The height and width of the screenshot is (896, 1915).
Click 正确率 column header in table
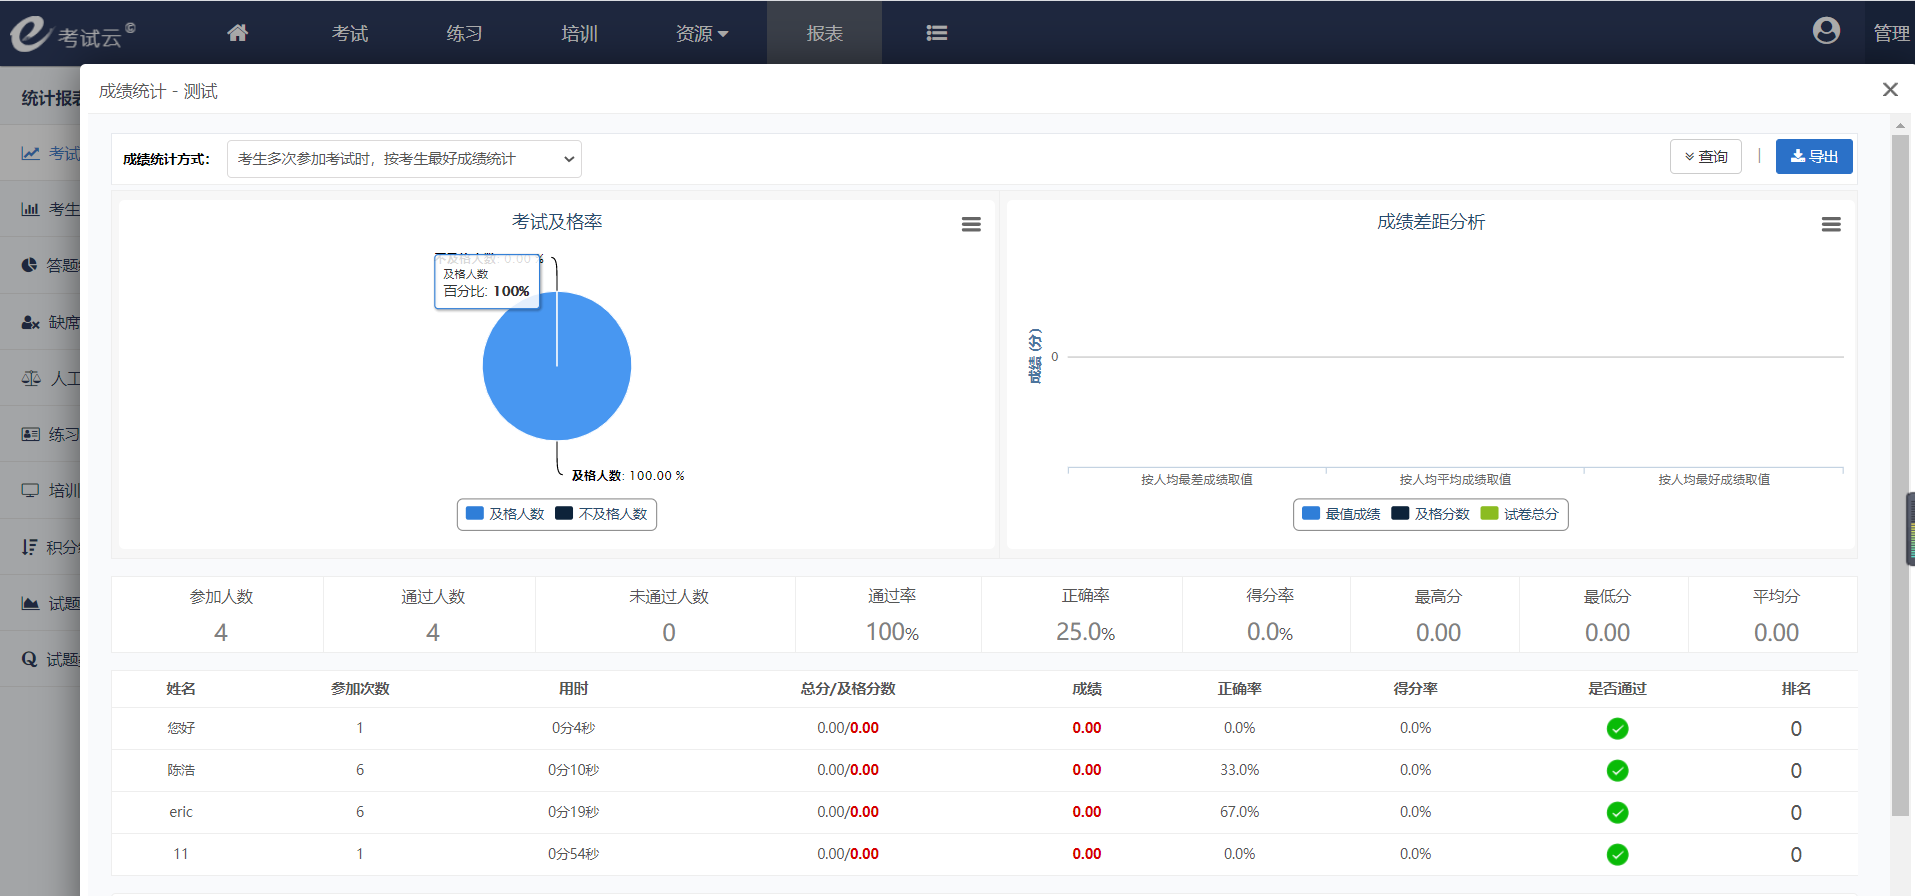pyautogui.click(x=1239, y=689)
